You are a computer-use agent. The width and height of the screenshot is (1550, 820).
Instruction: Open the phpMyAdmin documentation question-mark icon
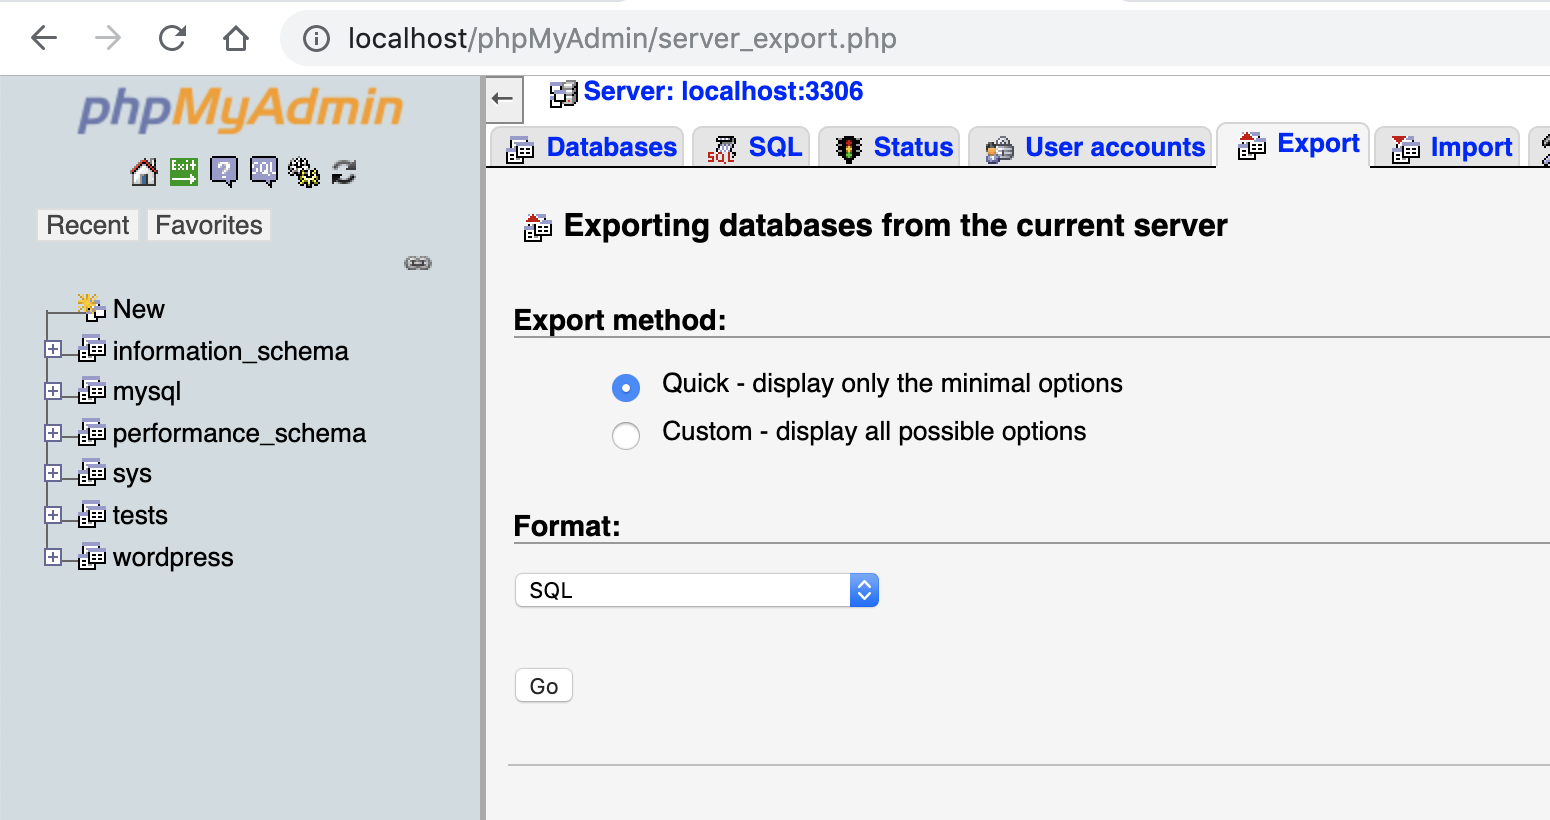(224, 172)
